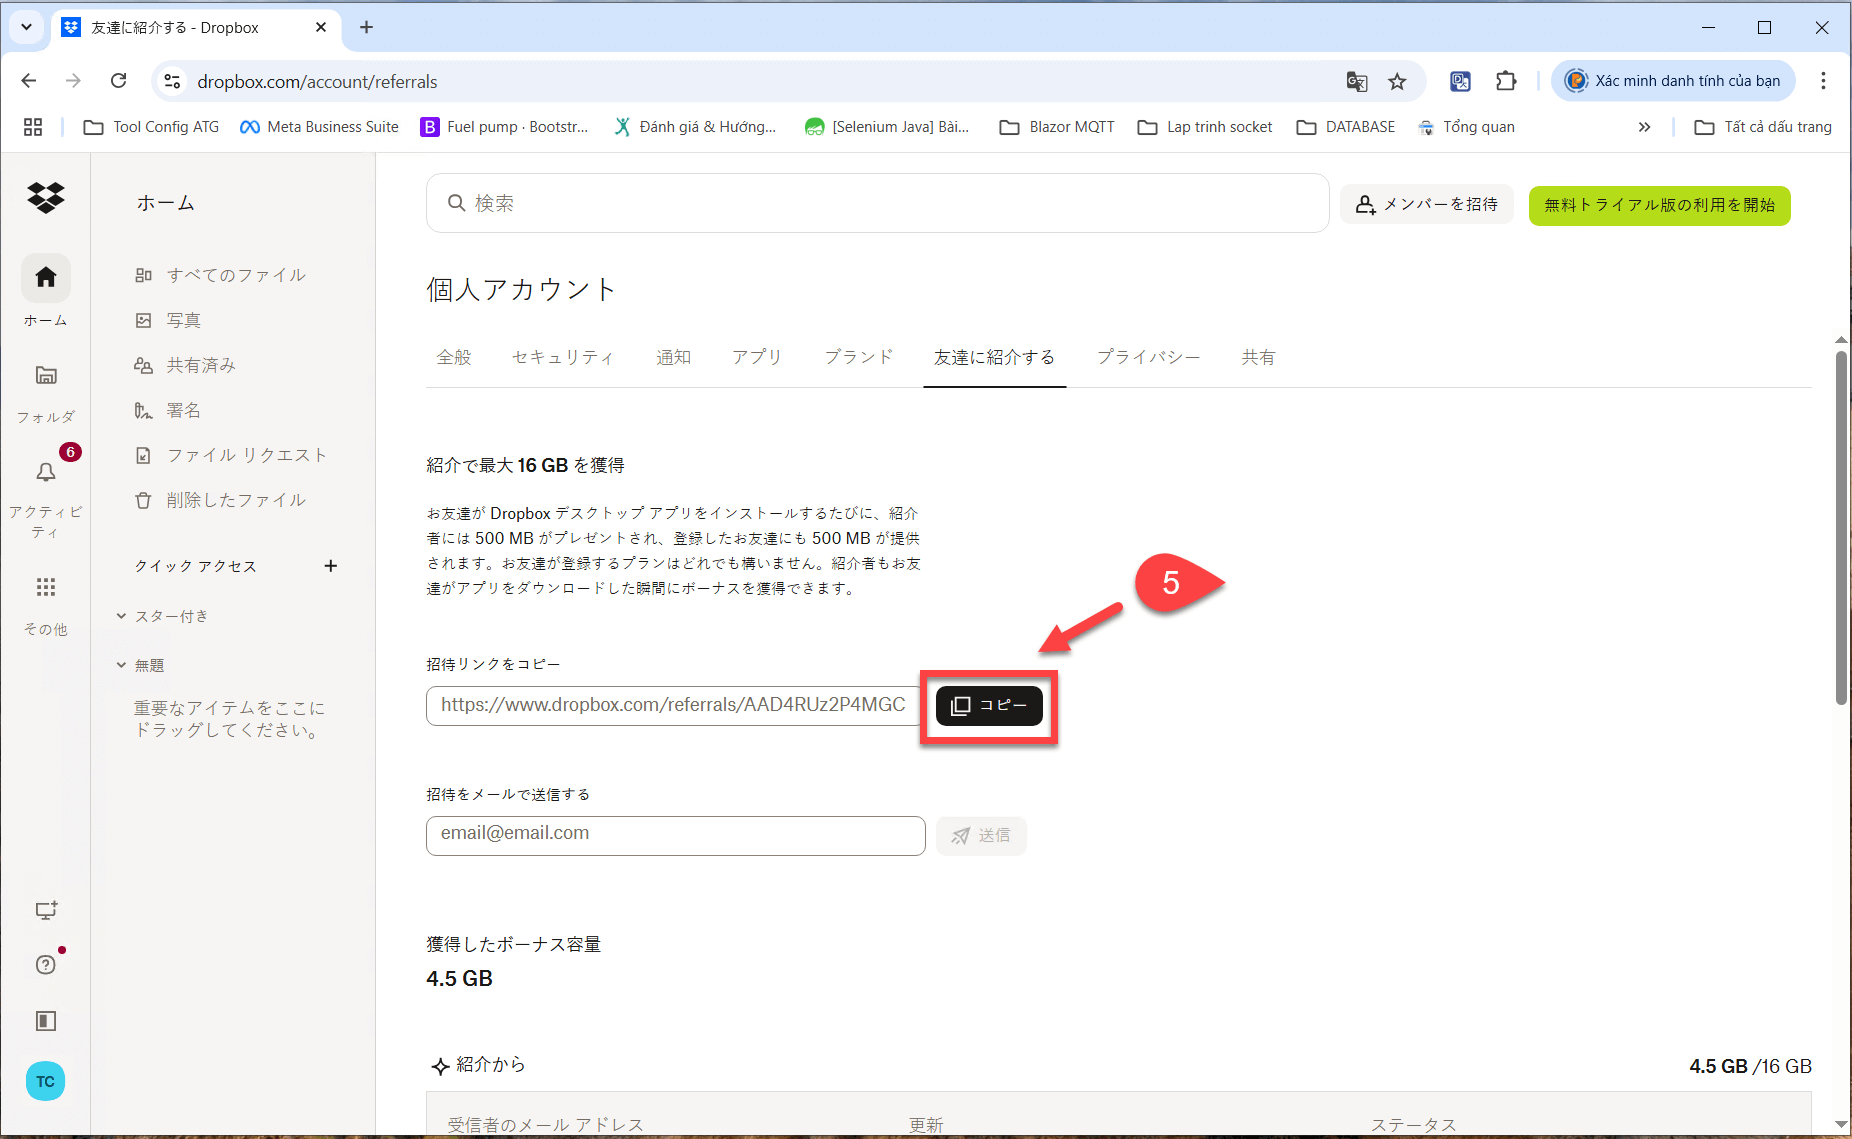Viewport: 1852px width, 1139px height.
Task: Switch to the アプリ tab
Action: (x=757, y=357)
